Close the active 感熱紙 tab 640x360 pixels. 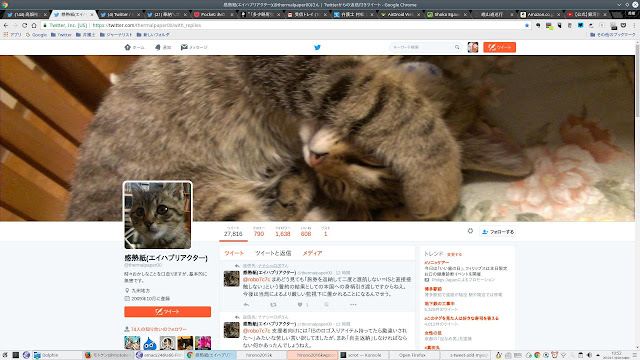[x=92, y=14]
